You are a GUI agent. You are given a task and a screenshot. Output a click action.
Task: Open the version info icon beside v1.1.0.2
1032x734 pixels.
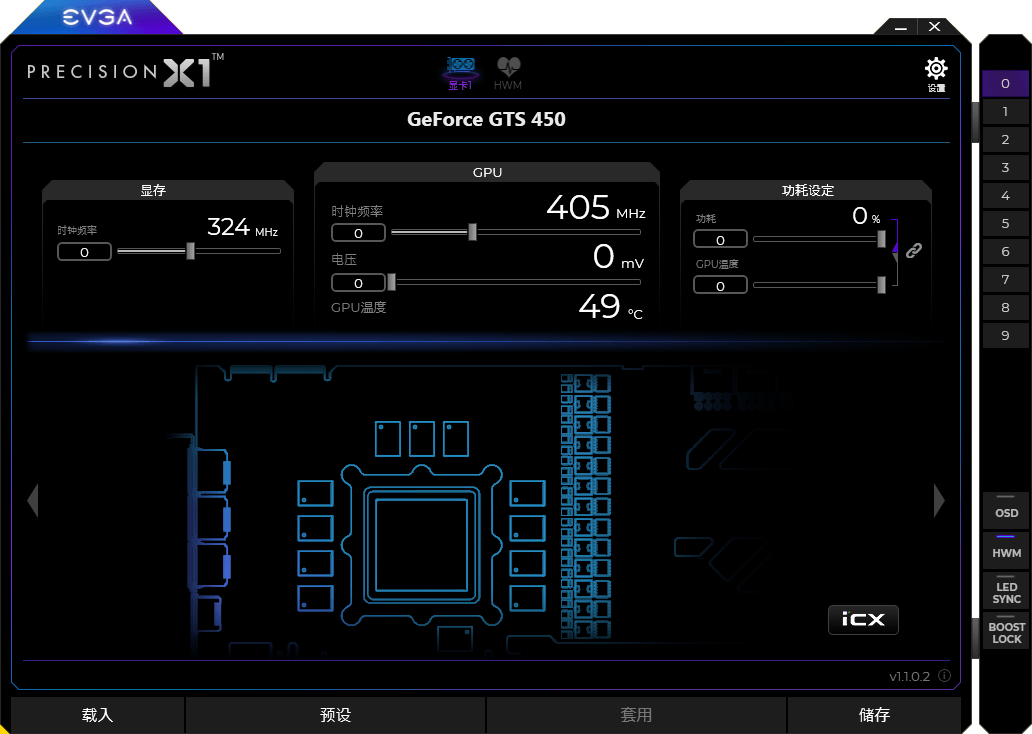(x=944, y=675)
